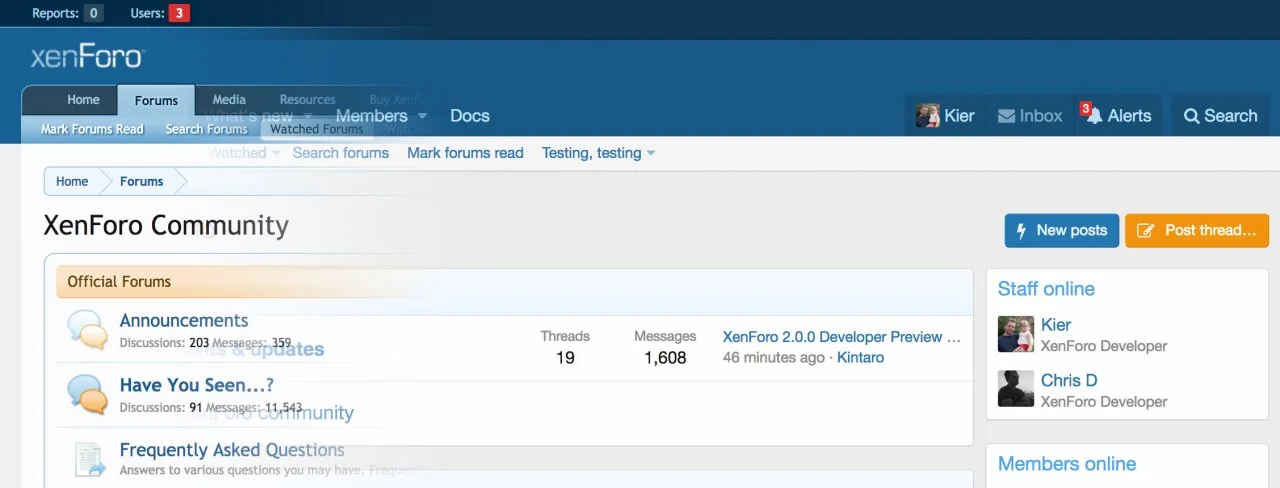Click the xenForo logo

point(87,57)
